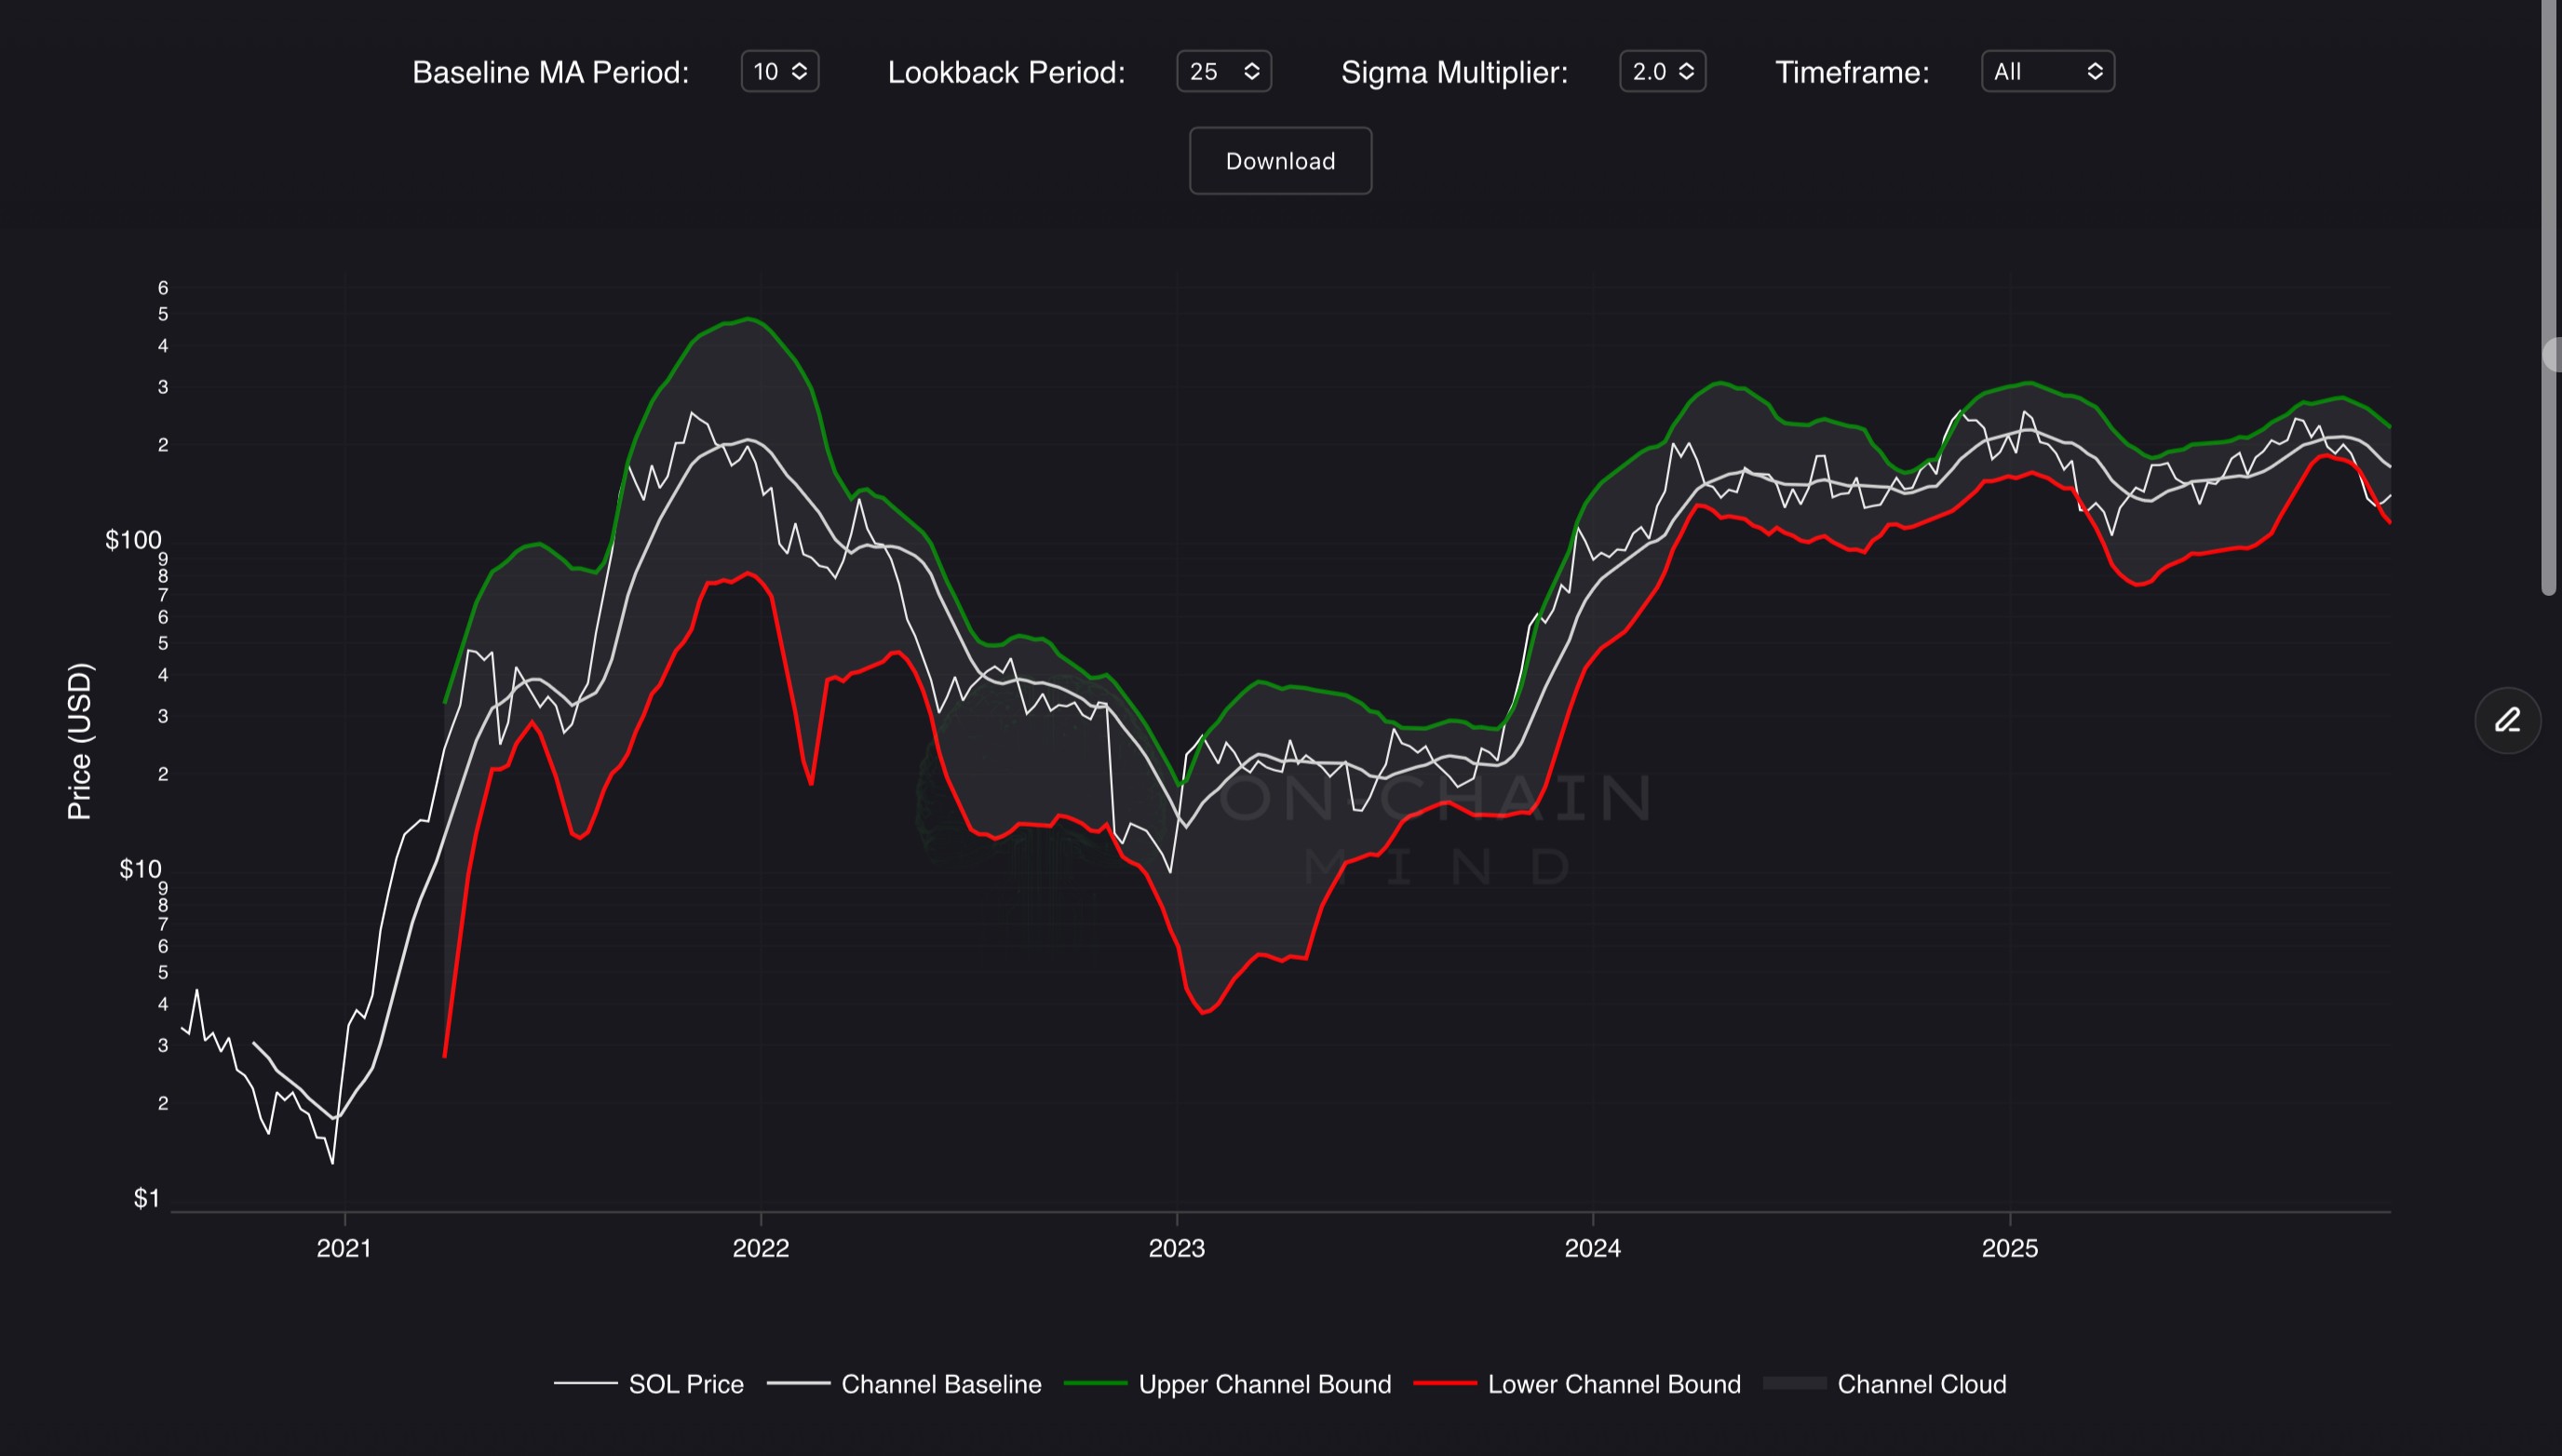Hide the Lower Channel Bound series
Viewport: 2562px width, 1456px height.
click(x=1613, y=1384)
